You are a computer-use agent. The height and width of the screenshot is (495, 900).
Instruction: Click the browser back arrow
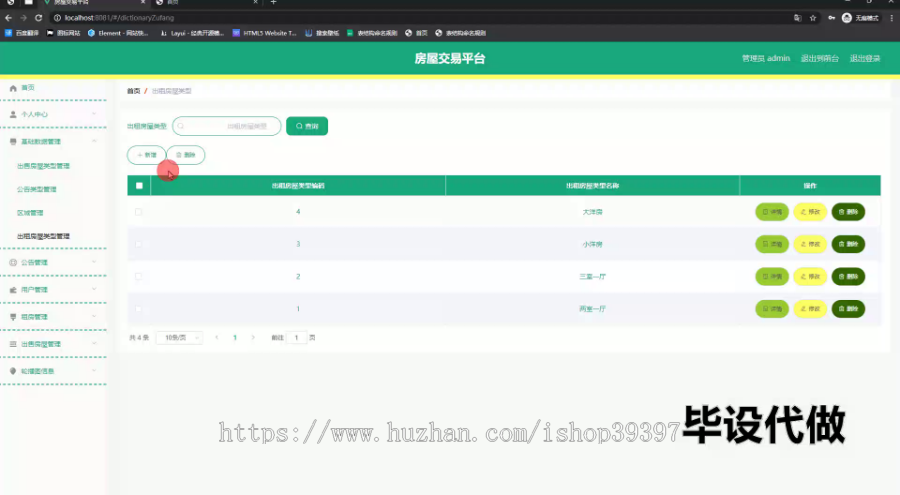point(8,18)
